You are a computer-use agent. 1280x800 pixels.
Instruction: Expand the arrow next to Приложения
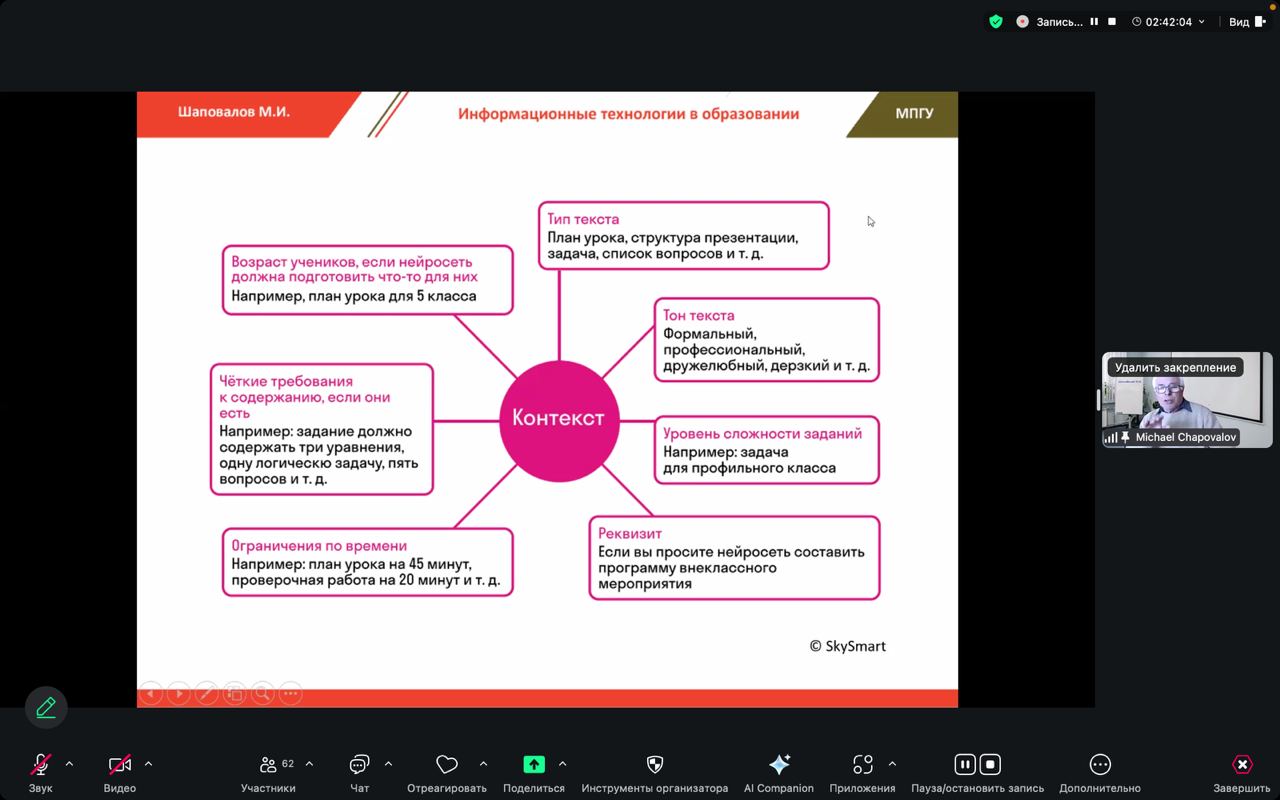892,764
